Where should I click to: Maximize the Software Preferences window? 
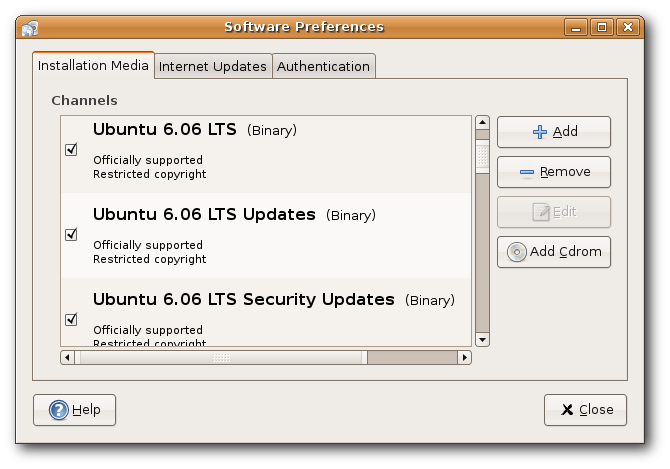click(x=602, y=28)
